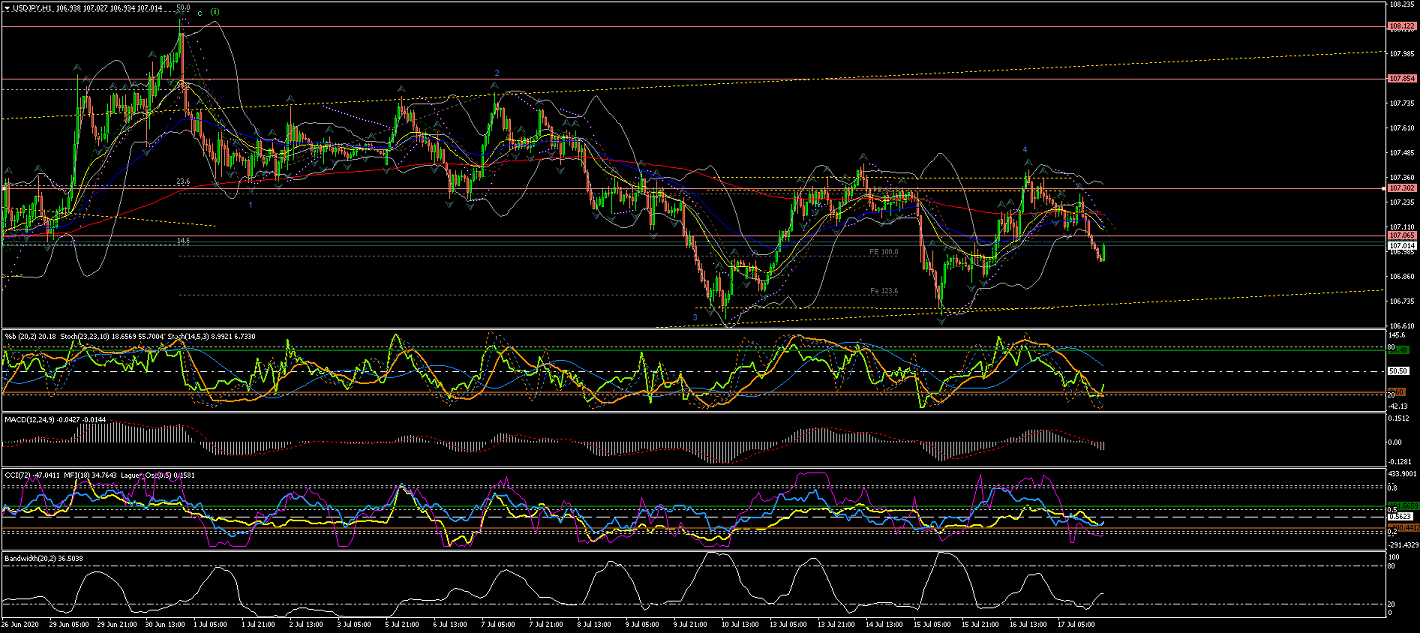Click the green wave label (ii)
Image resolution: width=1420 pixels, height=633 pixels.
tap(215, 11)
